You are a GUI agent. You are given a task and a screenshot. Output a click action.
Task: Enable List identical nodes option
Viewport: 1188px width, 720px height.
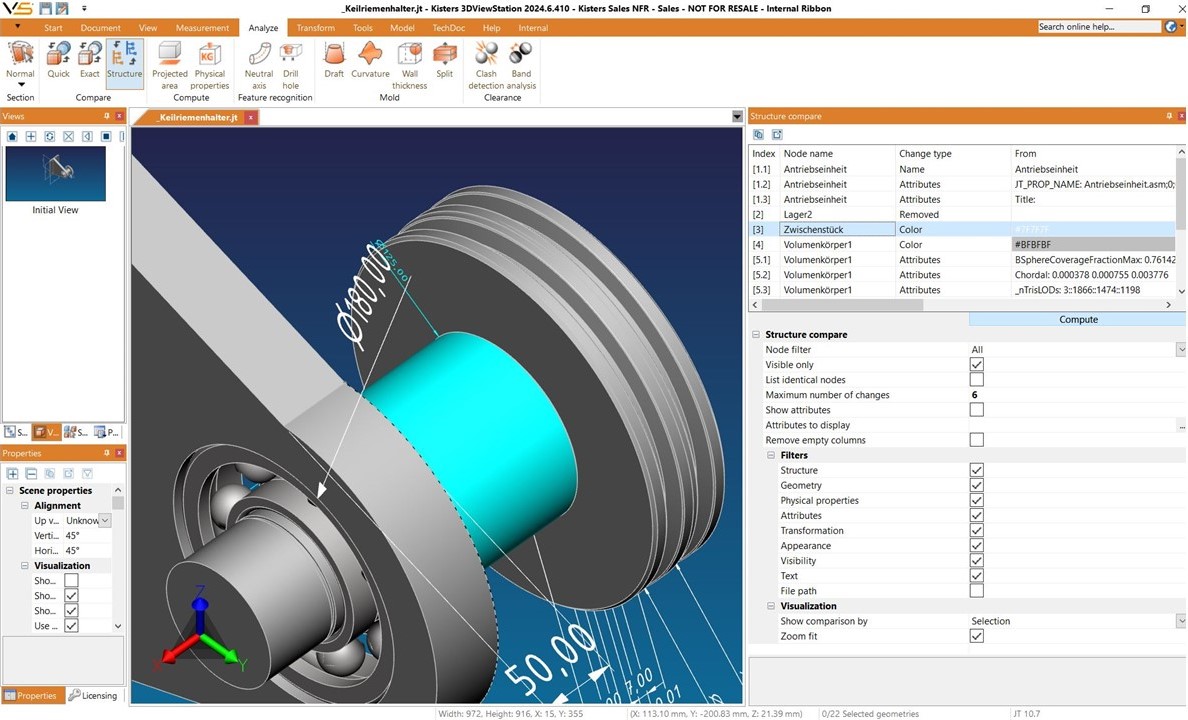[x=976, y=379]
